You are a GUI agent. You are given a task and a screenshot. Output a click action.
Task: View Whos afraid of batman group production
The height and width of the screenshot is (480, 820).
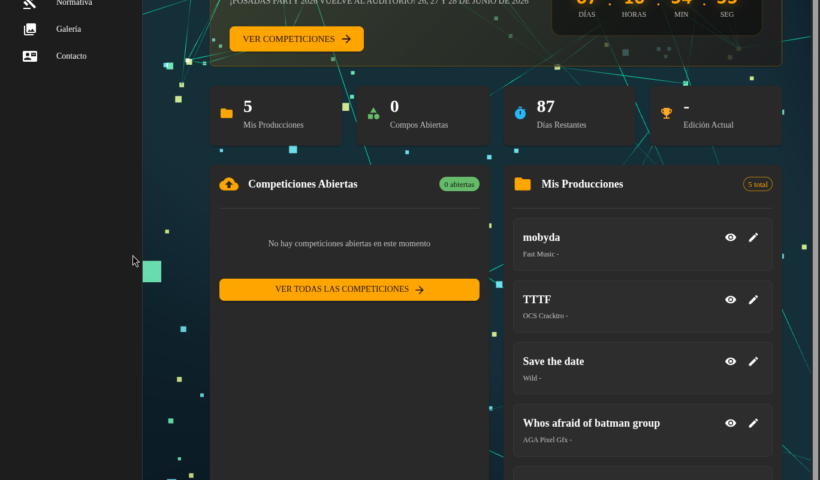point(730,423)
